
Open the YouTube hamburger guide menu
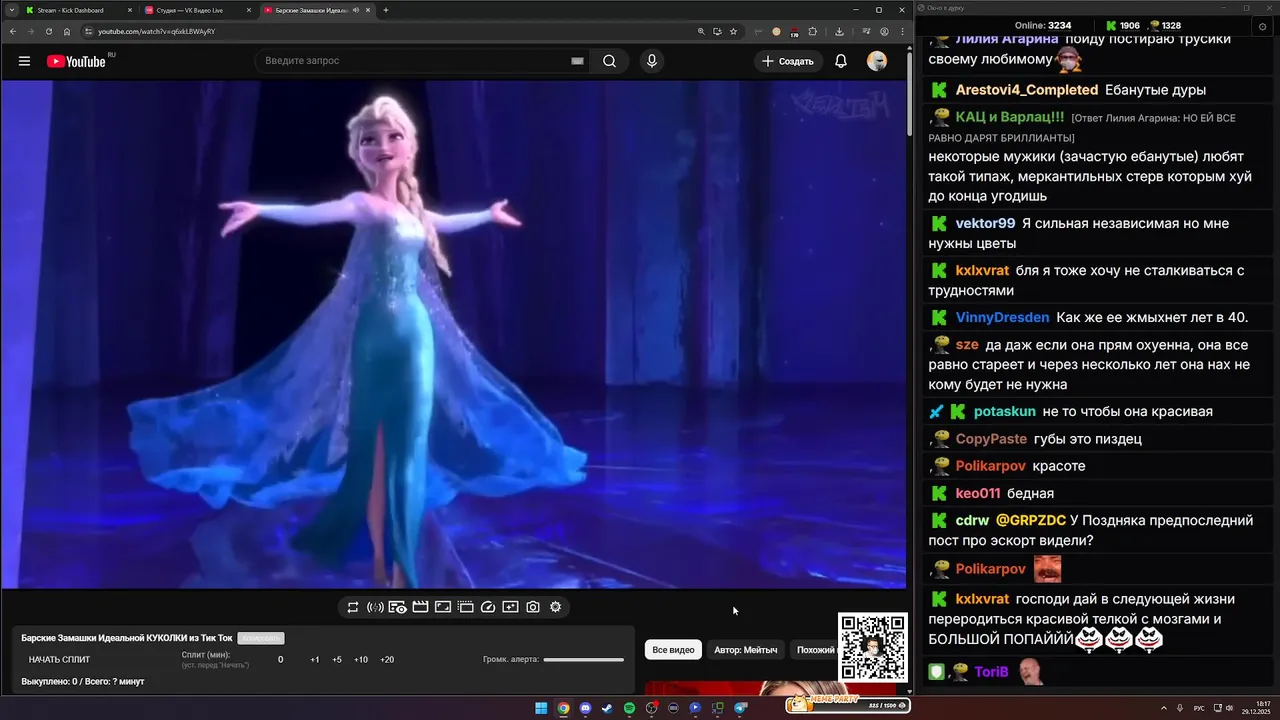[24, 61]
